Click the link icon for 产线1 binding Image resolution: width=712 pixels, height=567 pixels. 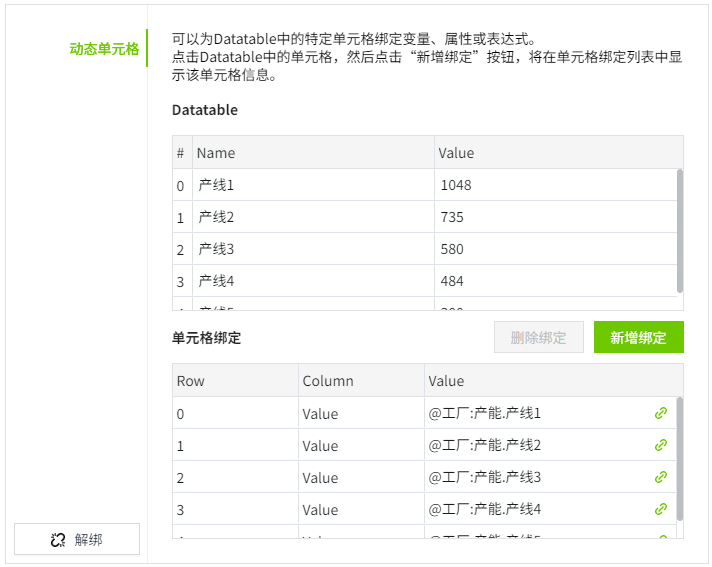tap(660, 413)
